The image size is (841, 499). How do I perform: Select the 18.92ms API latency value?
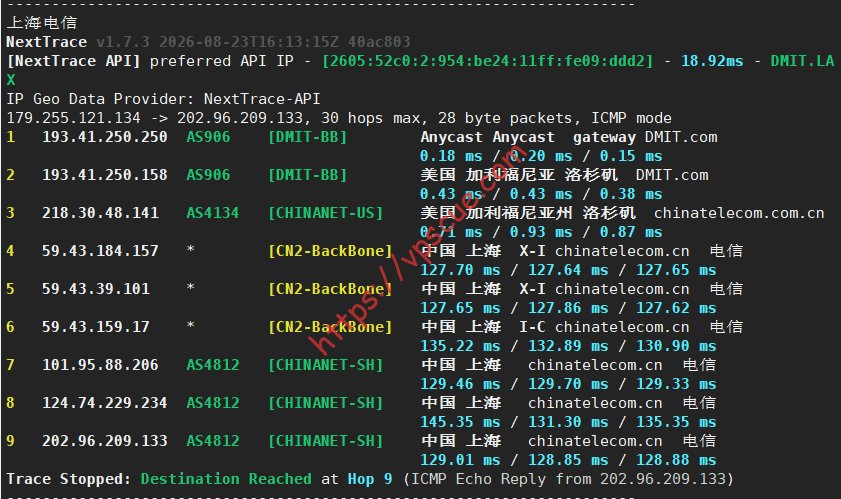pos(712,61)
